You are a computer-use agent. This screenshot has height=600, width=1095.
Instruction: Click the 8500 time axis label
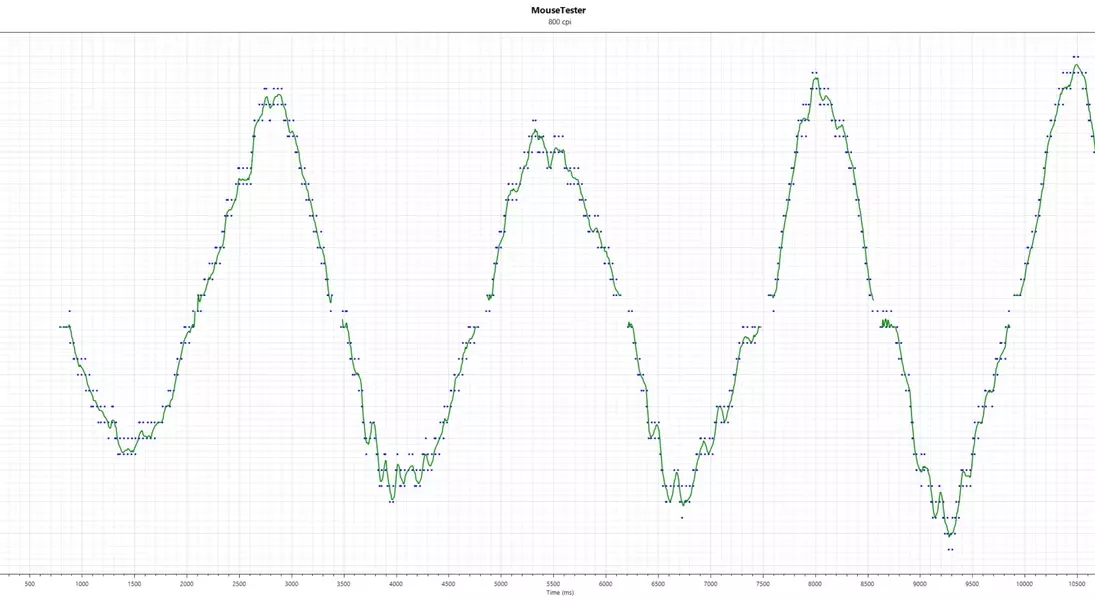[x=867, y=584]
